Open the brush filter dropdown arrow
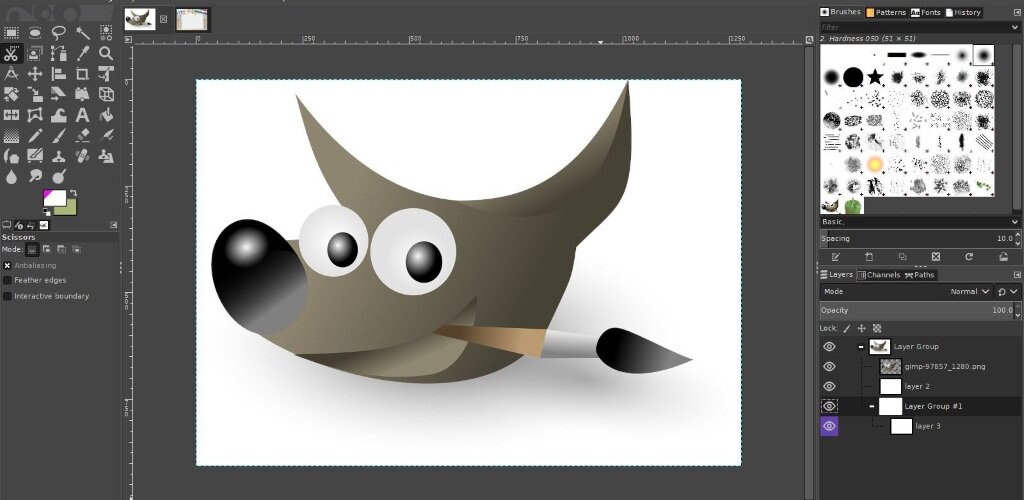The image size is (1024, 500). [x=1014, y=27]
